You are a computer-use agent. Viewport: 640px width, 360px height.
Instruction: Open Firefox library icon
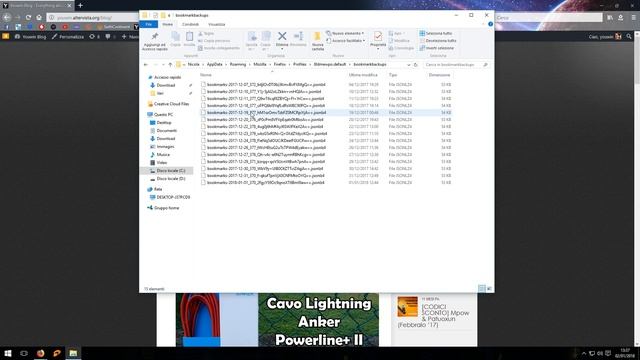tap(610, 18)
